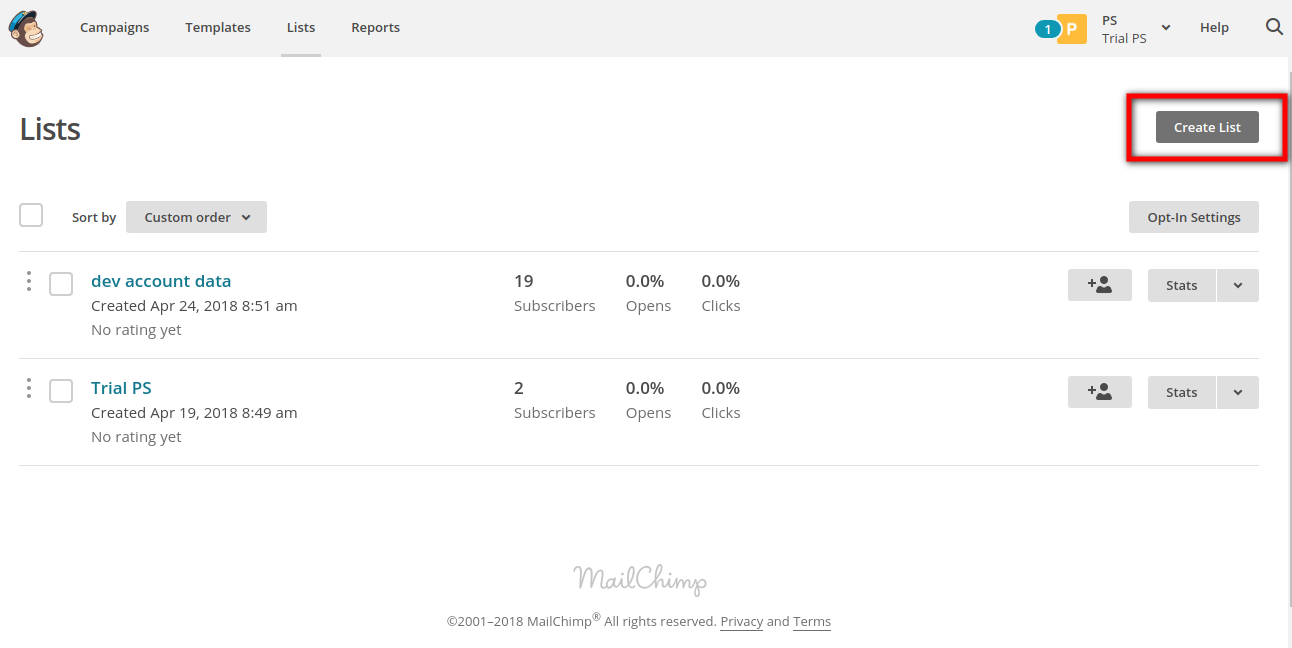Expand dropdown arrow next to dev account Stats
The height and width of the screenshot is (648, 1292).
click(x=1237, y=285)
